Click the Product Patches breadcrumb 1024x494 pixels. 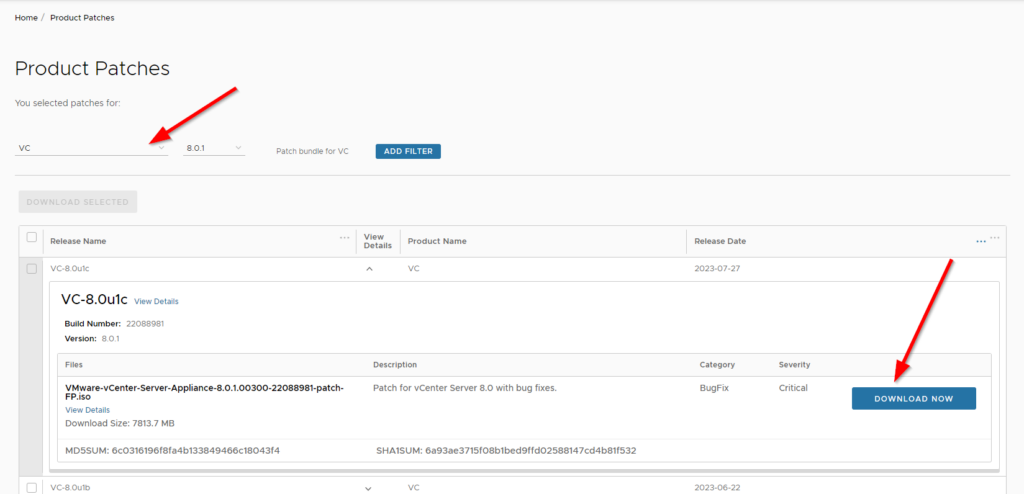(x=82, y=18)
